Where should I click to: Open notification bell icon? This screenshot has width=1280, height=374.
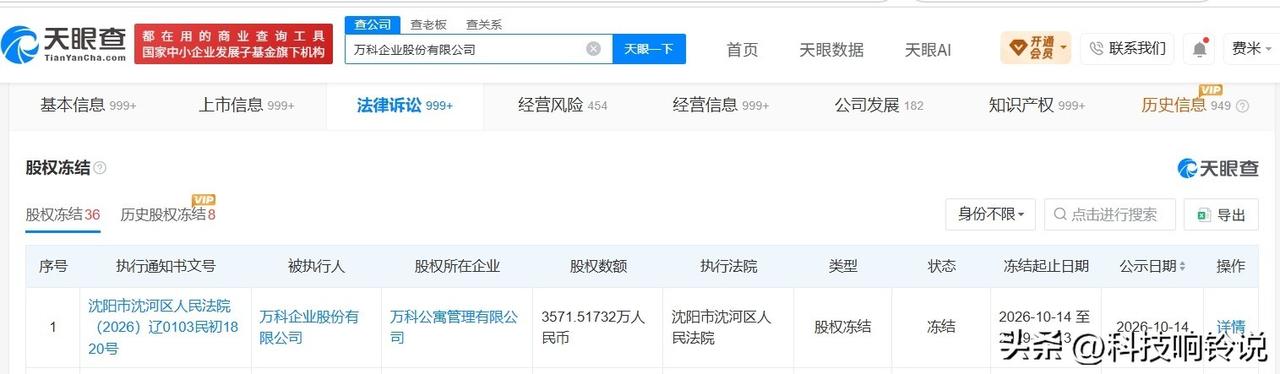1198,48
